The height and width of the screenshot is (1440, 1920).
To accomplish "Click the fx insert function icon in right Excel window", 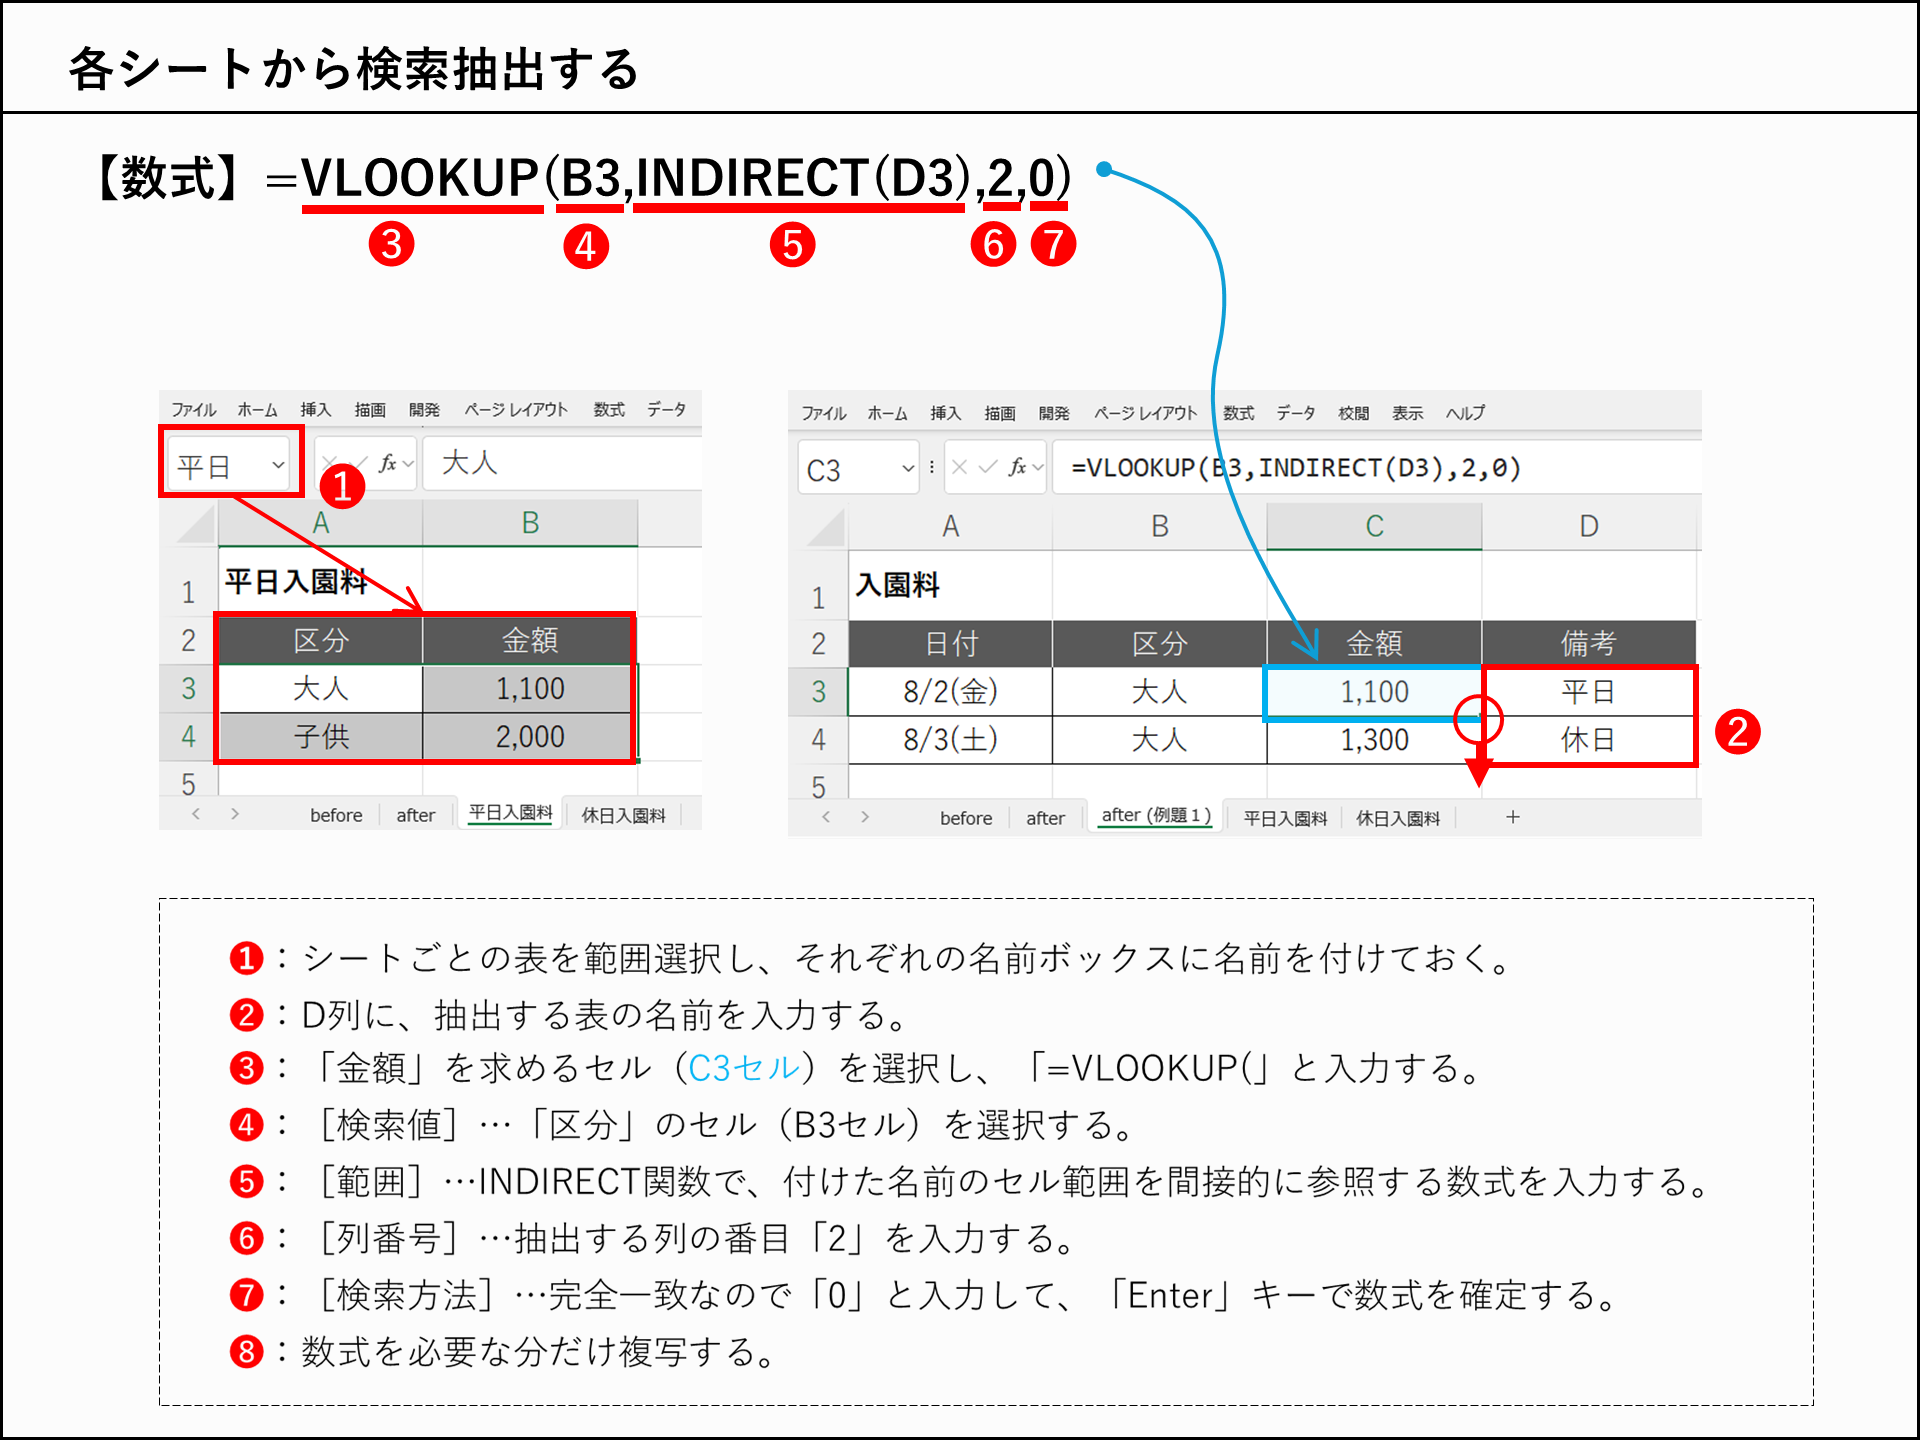I will (x=1017, y=467).
